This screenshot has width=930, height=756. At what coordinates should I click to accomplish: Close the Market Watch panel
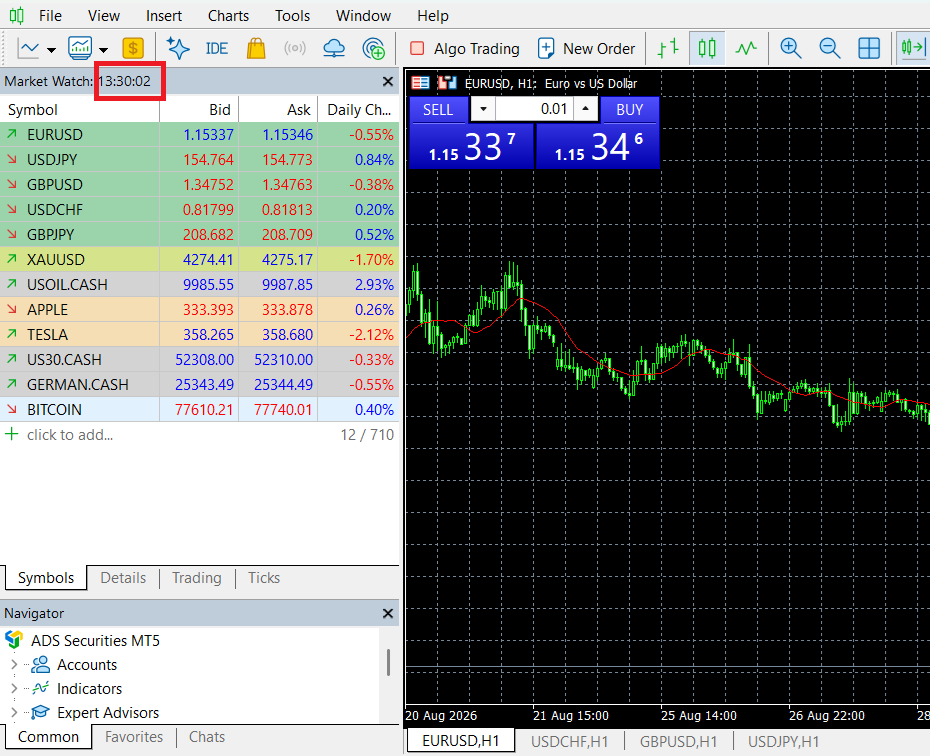coord(388,82)
